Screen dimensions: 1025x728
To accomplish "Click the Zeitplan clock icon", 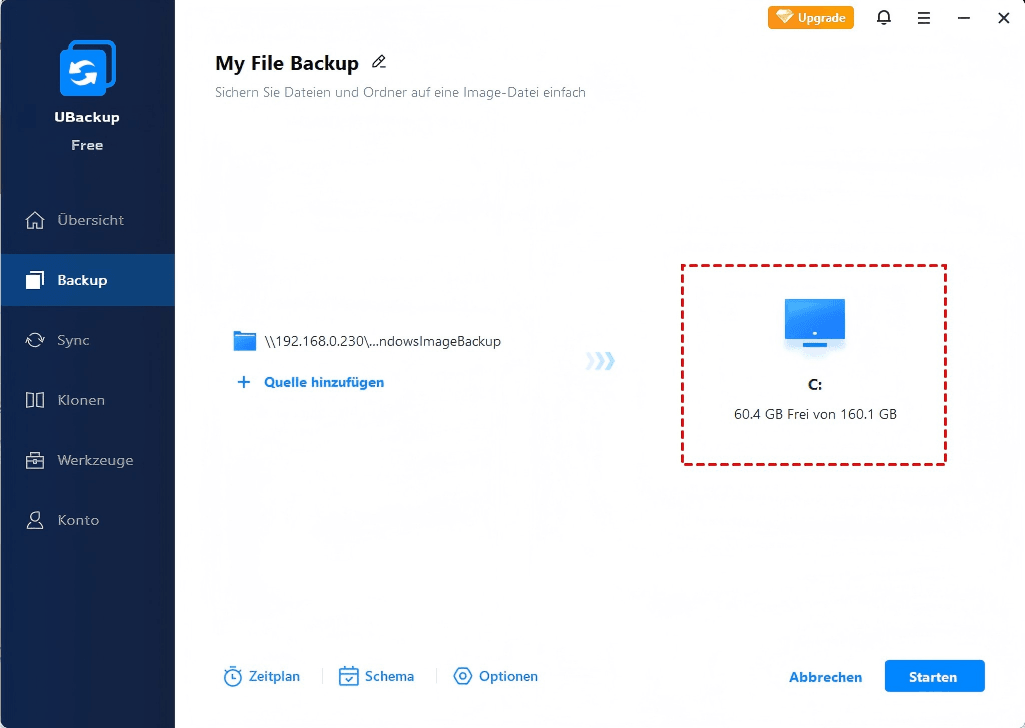I will (233, 677).
